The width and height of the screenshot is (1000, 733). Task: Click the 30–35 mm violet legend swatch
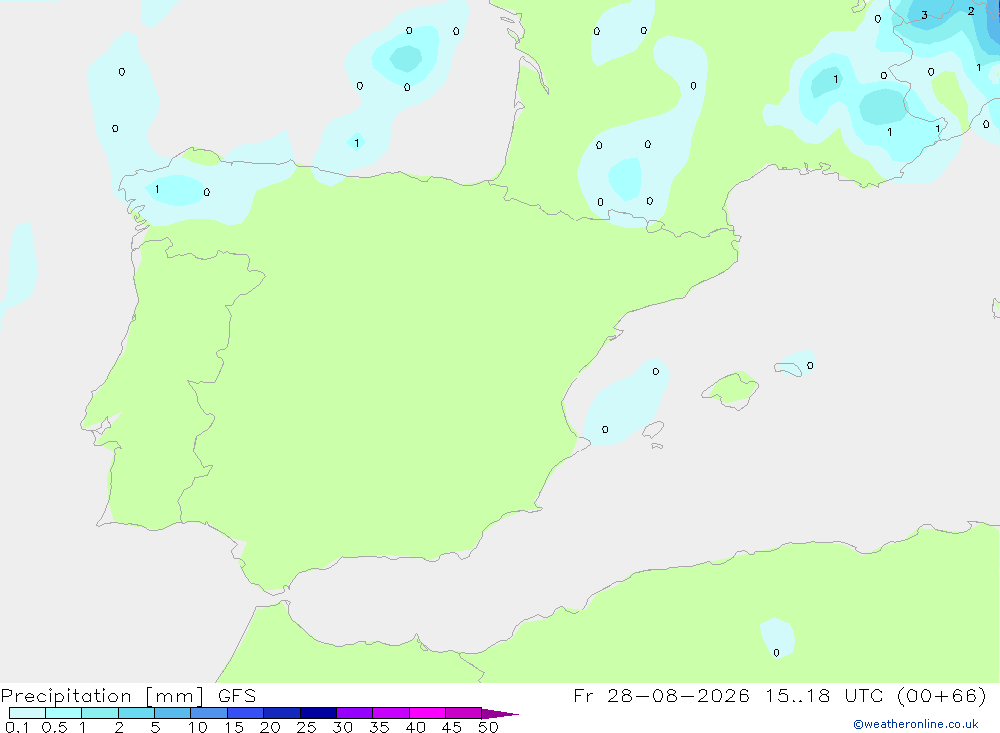(354, 713)
